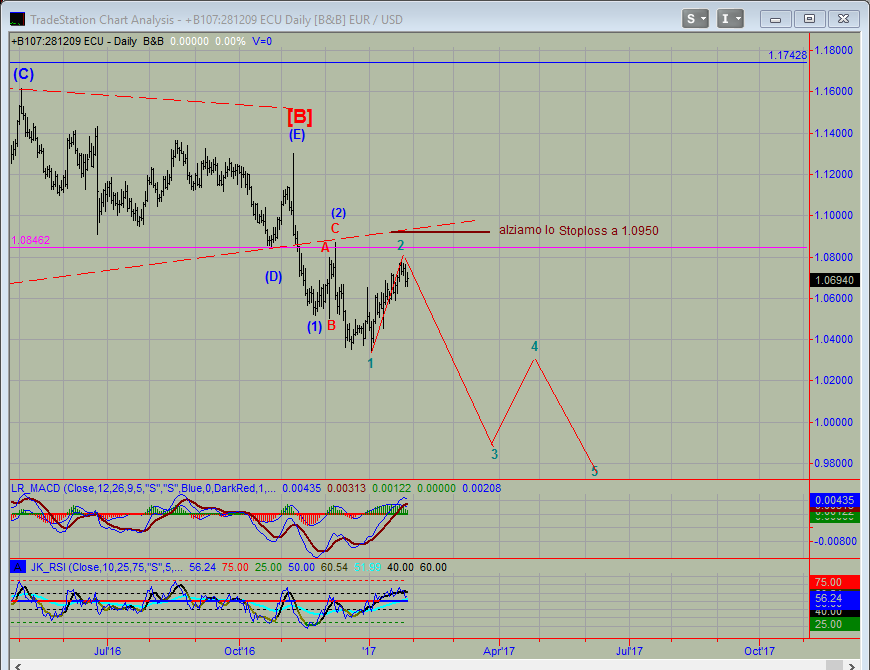Select the blue (D) wave label
Viewport: 870px width, 670px height.
point(274,276)
